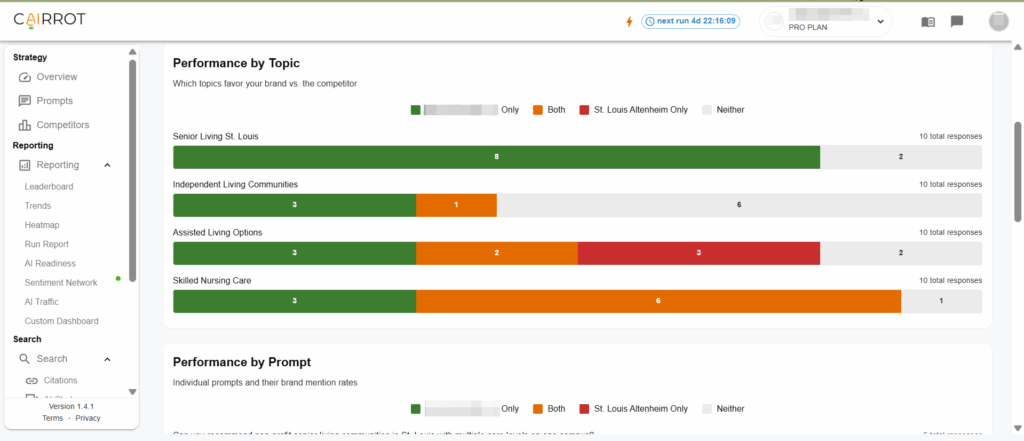This screenshot has width=1024, height=441.
Task: Click the sidebar scrollbar thumb
Action: (133, 171)
